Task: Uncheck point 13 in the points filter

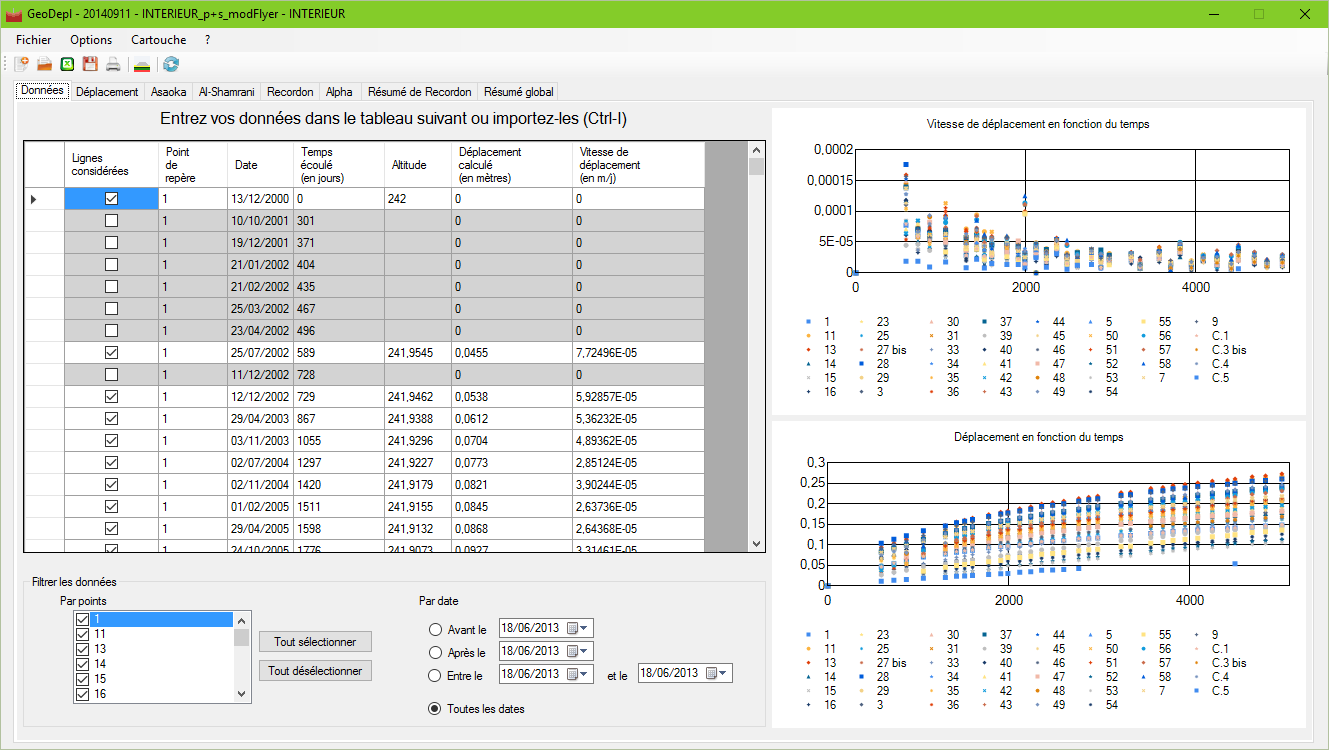Action: 82,649
